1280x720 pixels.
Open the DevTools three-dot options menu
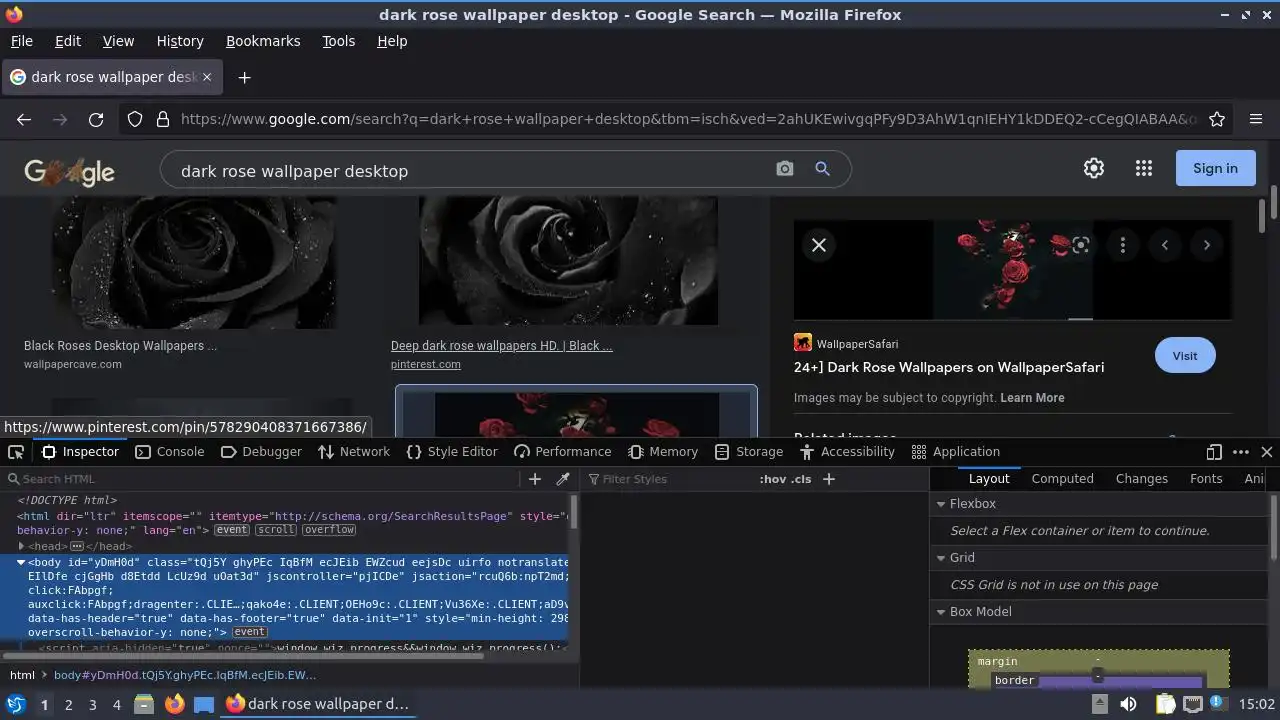[1241, 452]
